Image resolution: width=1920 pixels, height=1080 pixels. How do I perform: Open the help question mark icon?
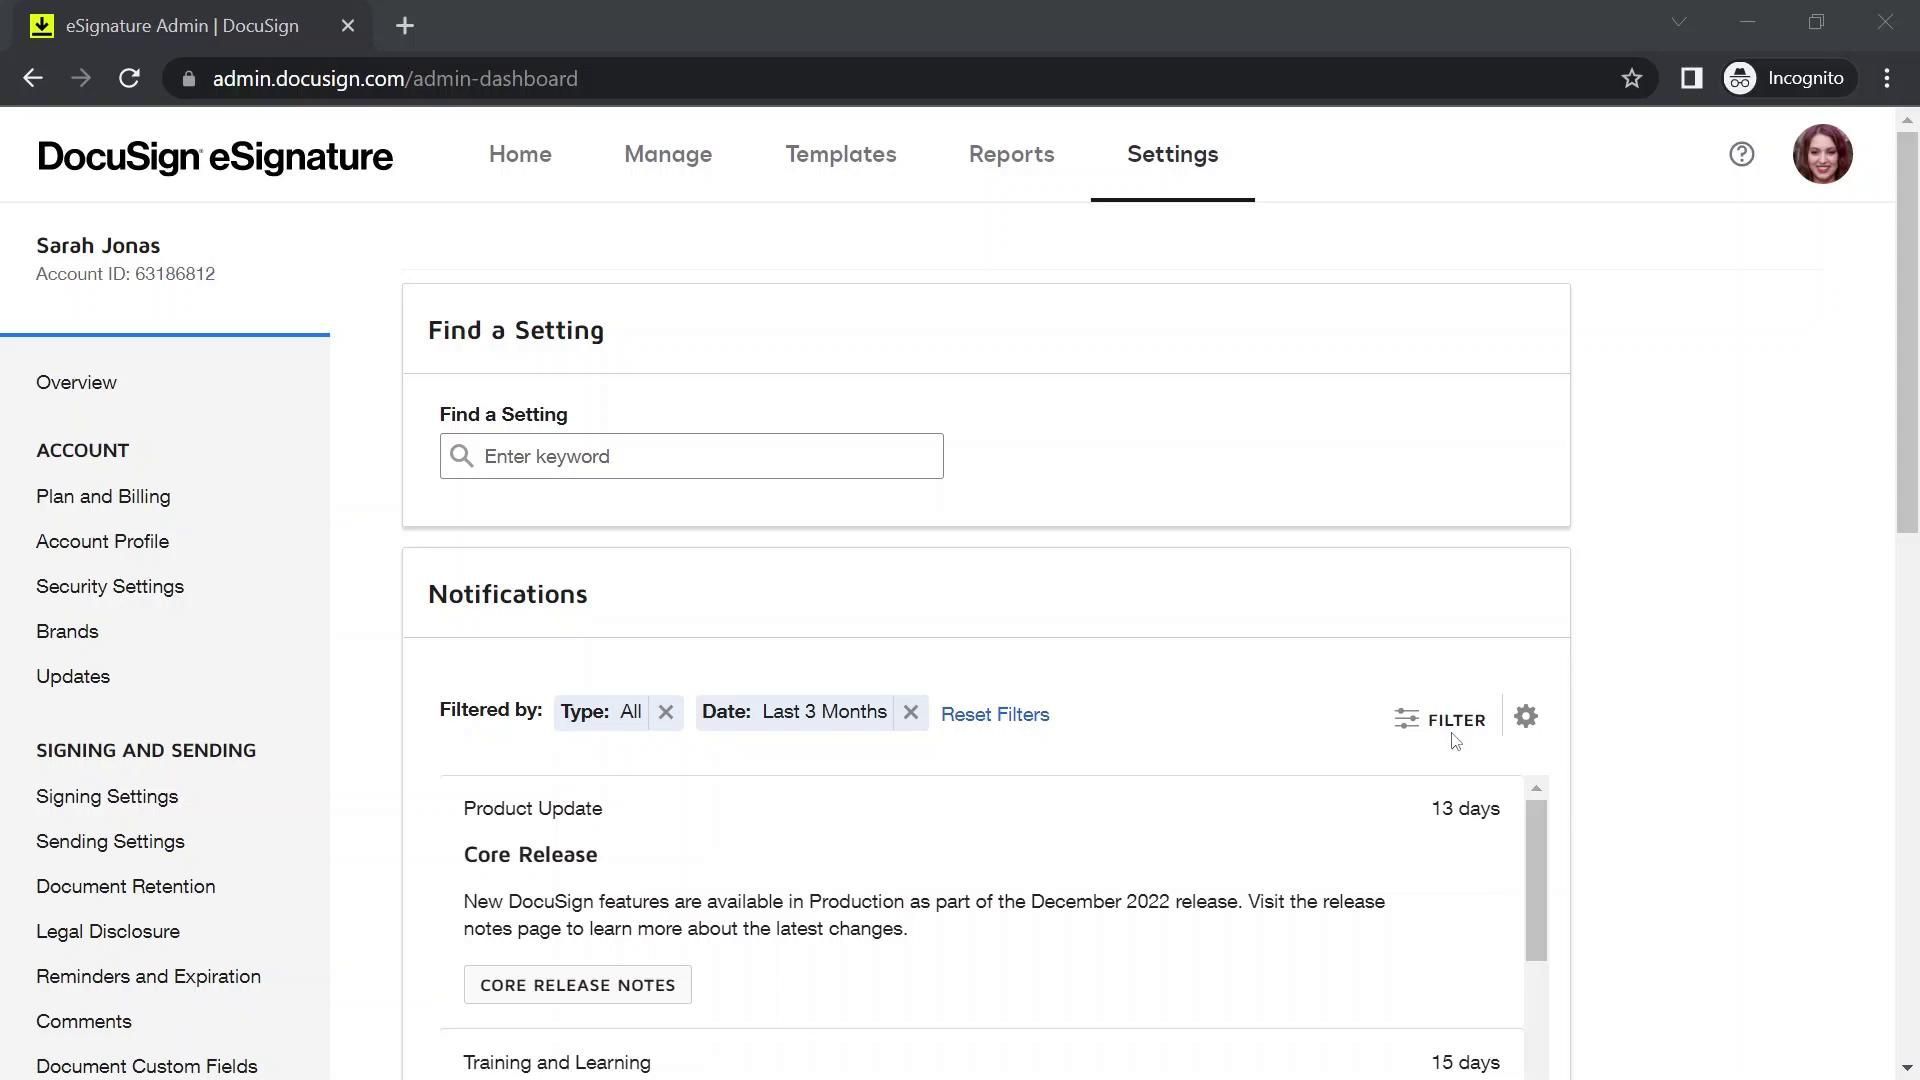1741,154
